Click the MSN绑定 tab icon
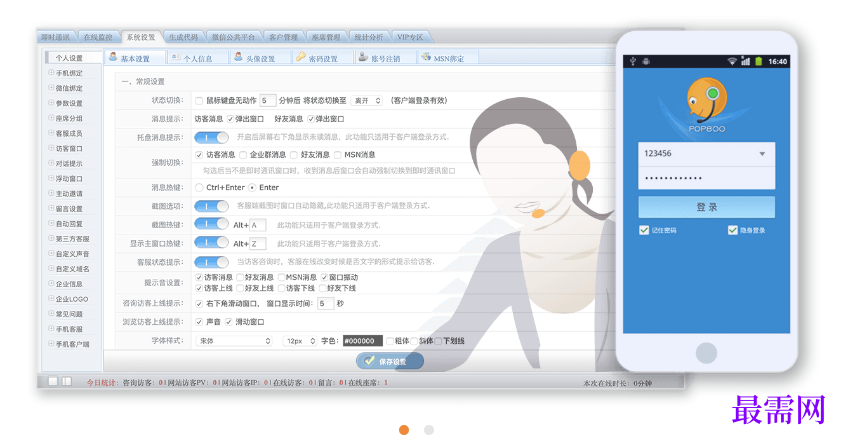844x441 pixels. tap(426, 57)
